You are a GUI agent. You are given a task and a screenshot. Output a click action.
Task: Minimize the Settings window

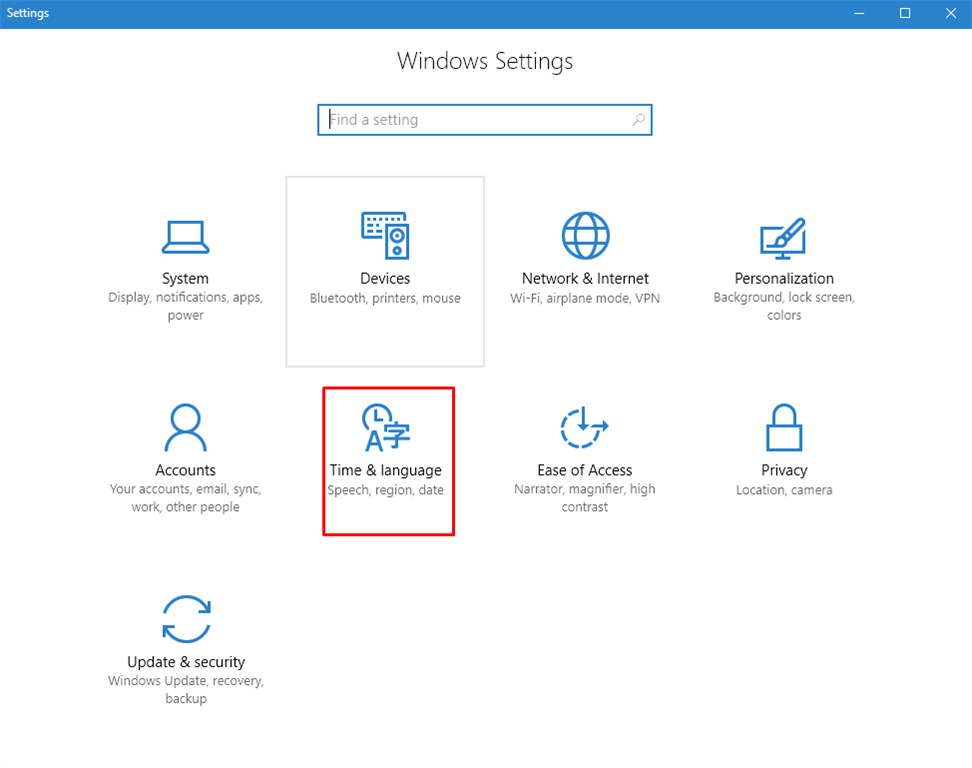pos(859,14)
